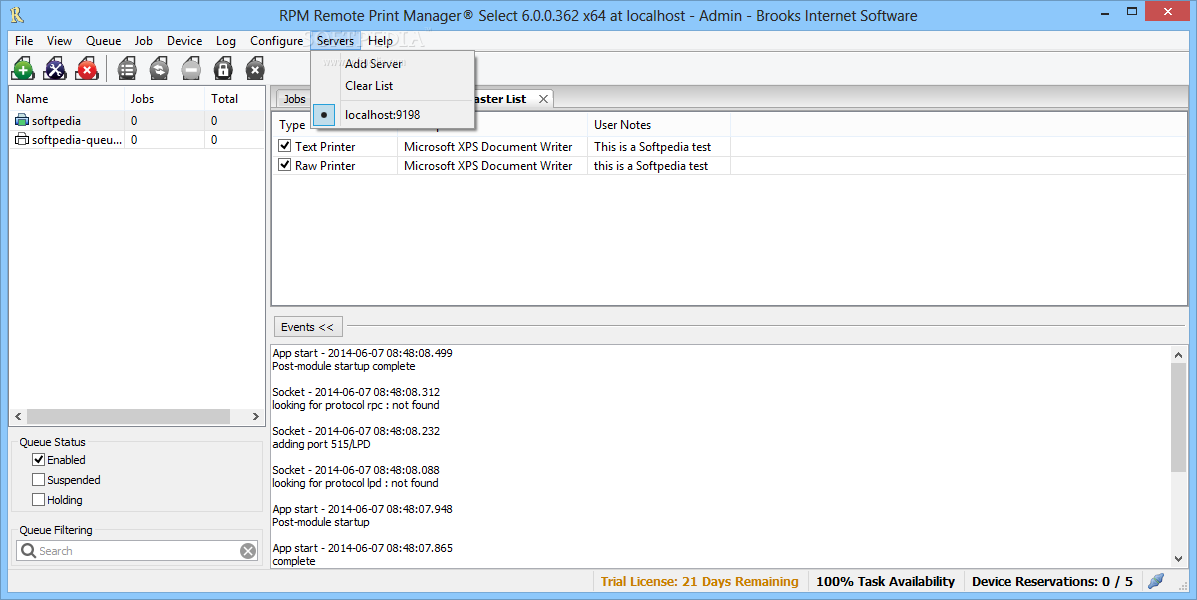Click the green plus Create Queue icon
Image resolution: width=1197 pixels, height=600 pixels.
tap(23, 69)
